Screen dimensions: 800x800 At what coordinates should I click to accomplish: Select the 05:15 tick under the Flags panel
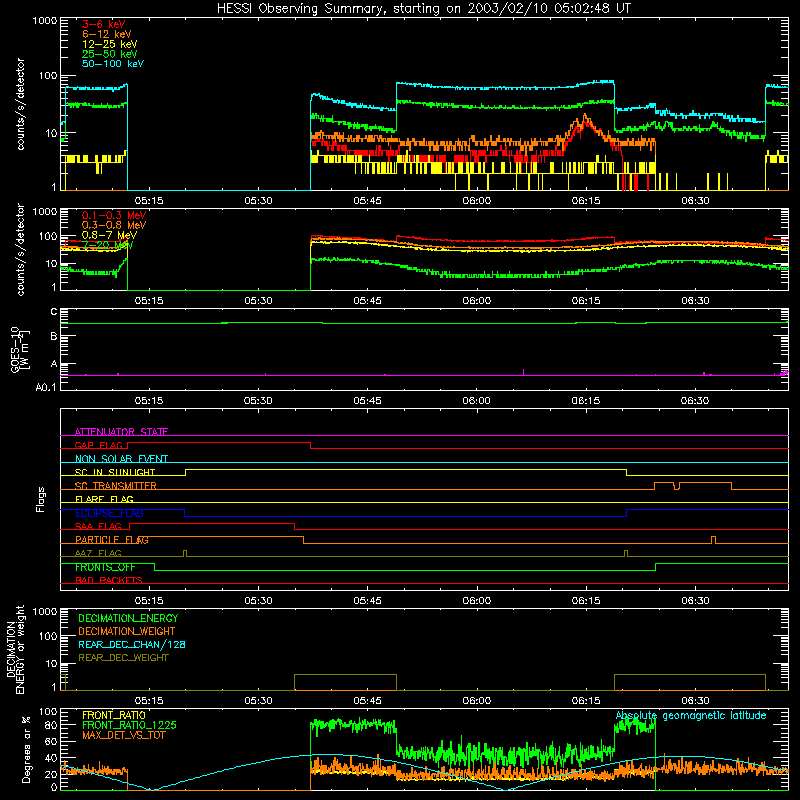149,601
